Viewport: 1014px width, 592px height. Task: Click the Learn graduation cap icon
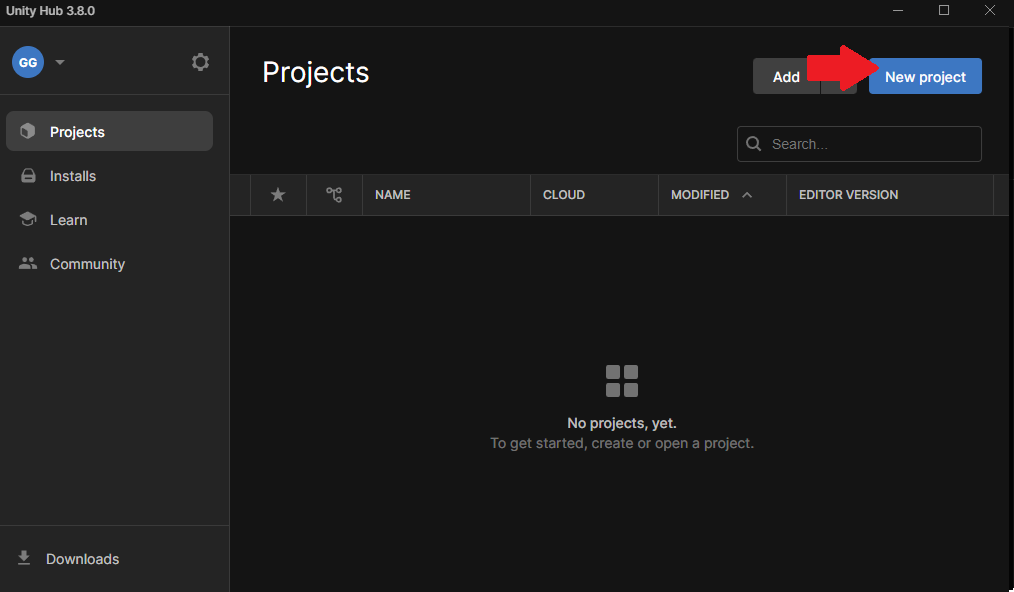(x=28, y=219)
